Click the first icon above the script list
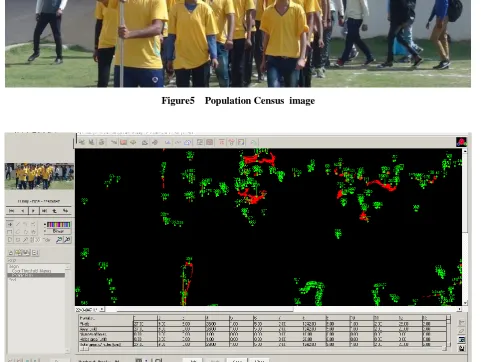The width and height of the screenshot is (481, 362). 11,253
